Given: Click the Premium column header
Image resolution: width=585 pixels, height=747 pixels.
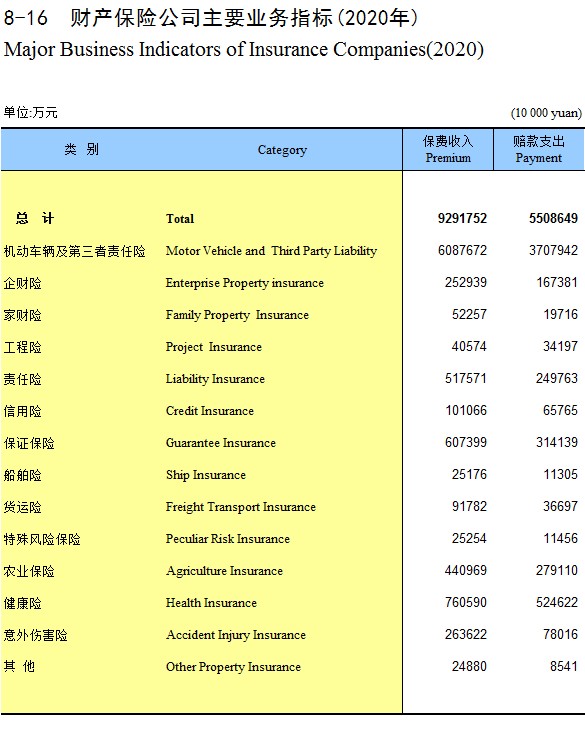Looking at the screenshot, I should (x=448, y=150).
